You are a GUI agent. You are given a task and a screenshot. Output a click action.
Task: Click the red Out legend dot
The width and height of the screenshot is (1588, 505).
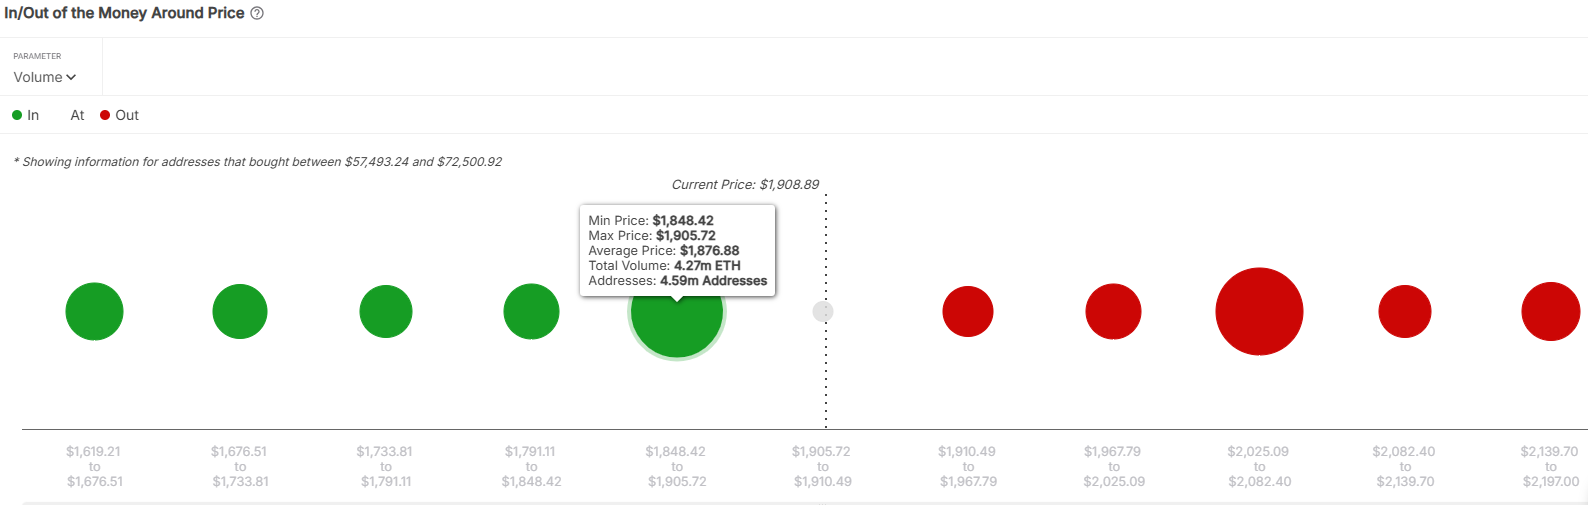105,115
